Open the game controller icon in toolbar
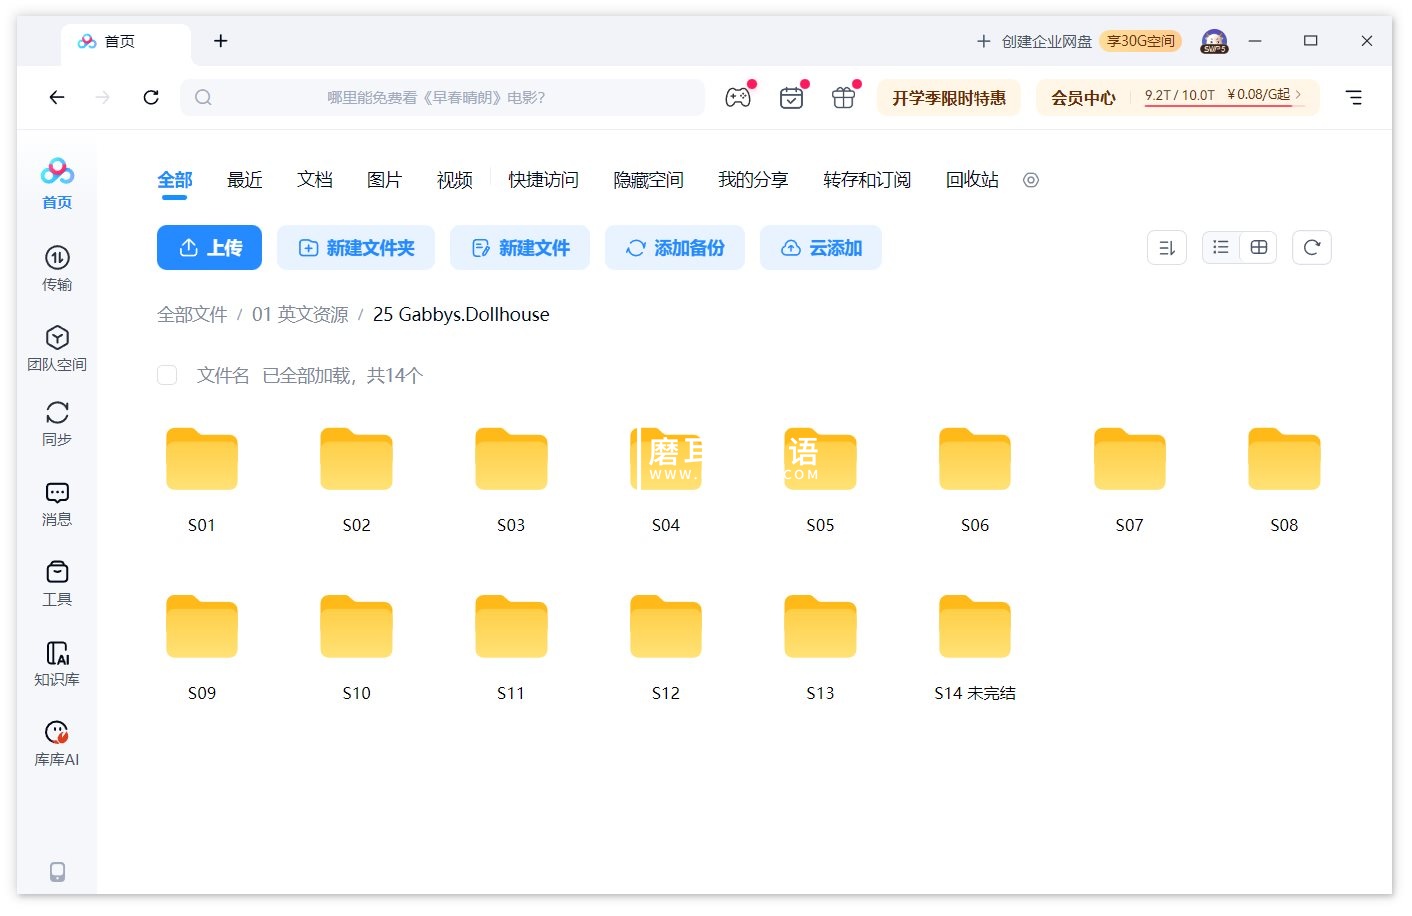1412x916 pixels. tap(738, 97)
